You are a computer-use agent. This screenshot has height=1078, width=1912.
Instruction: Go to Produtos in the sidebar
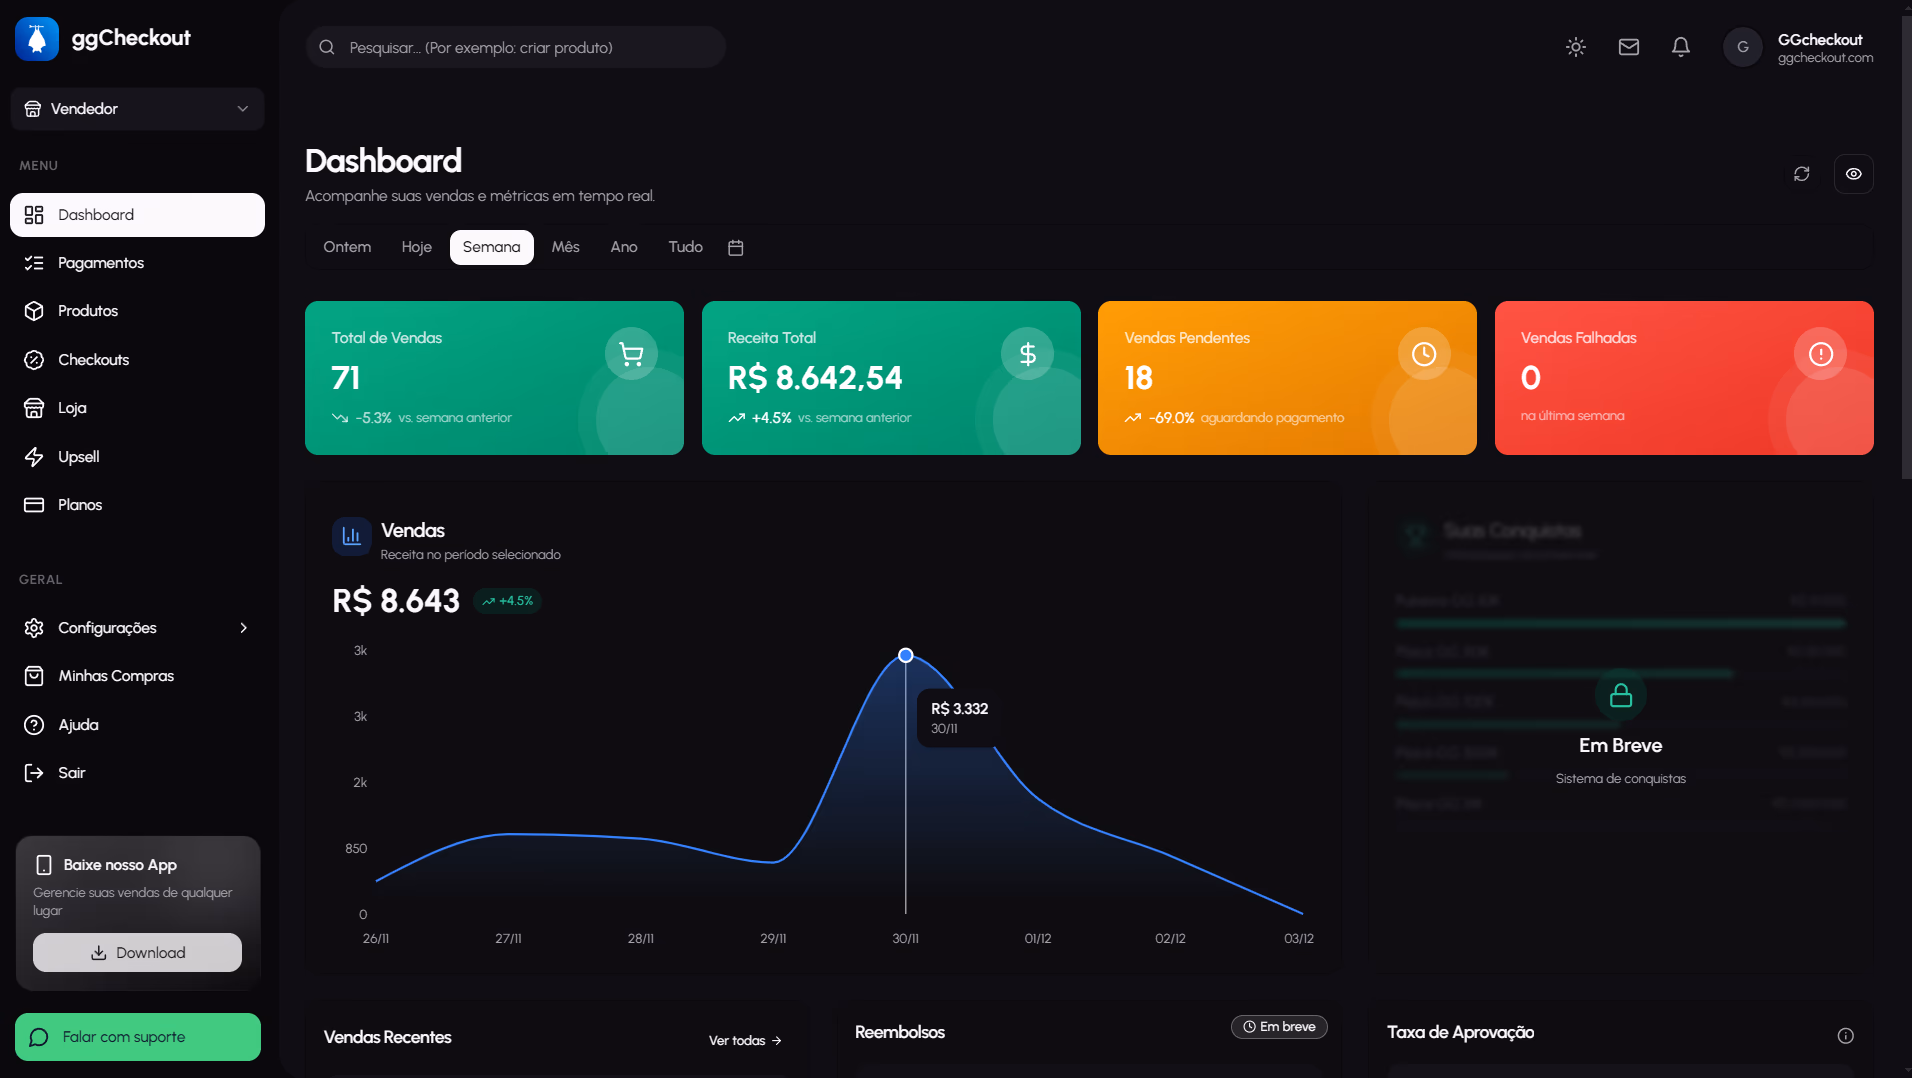pyautogui.click(x=137, y=311)
